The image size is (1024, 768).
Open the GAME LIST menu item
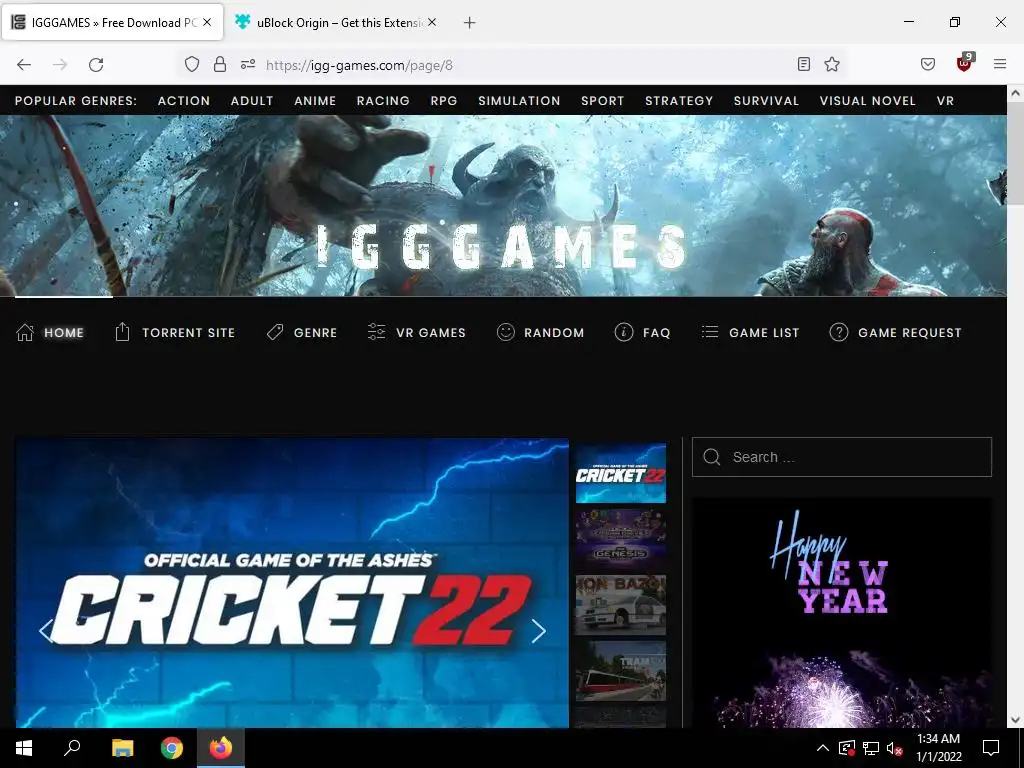[750, 332]
